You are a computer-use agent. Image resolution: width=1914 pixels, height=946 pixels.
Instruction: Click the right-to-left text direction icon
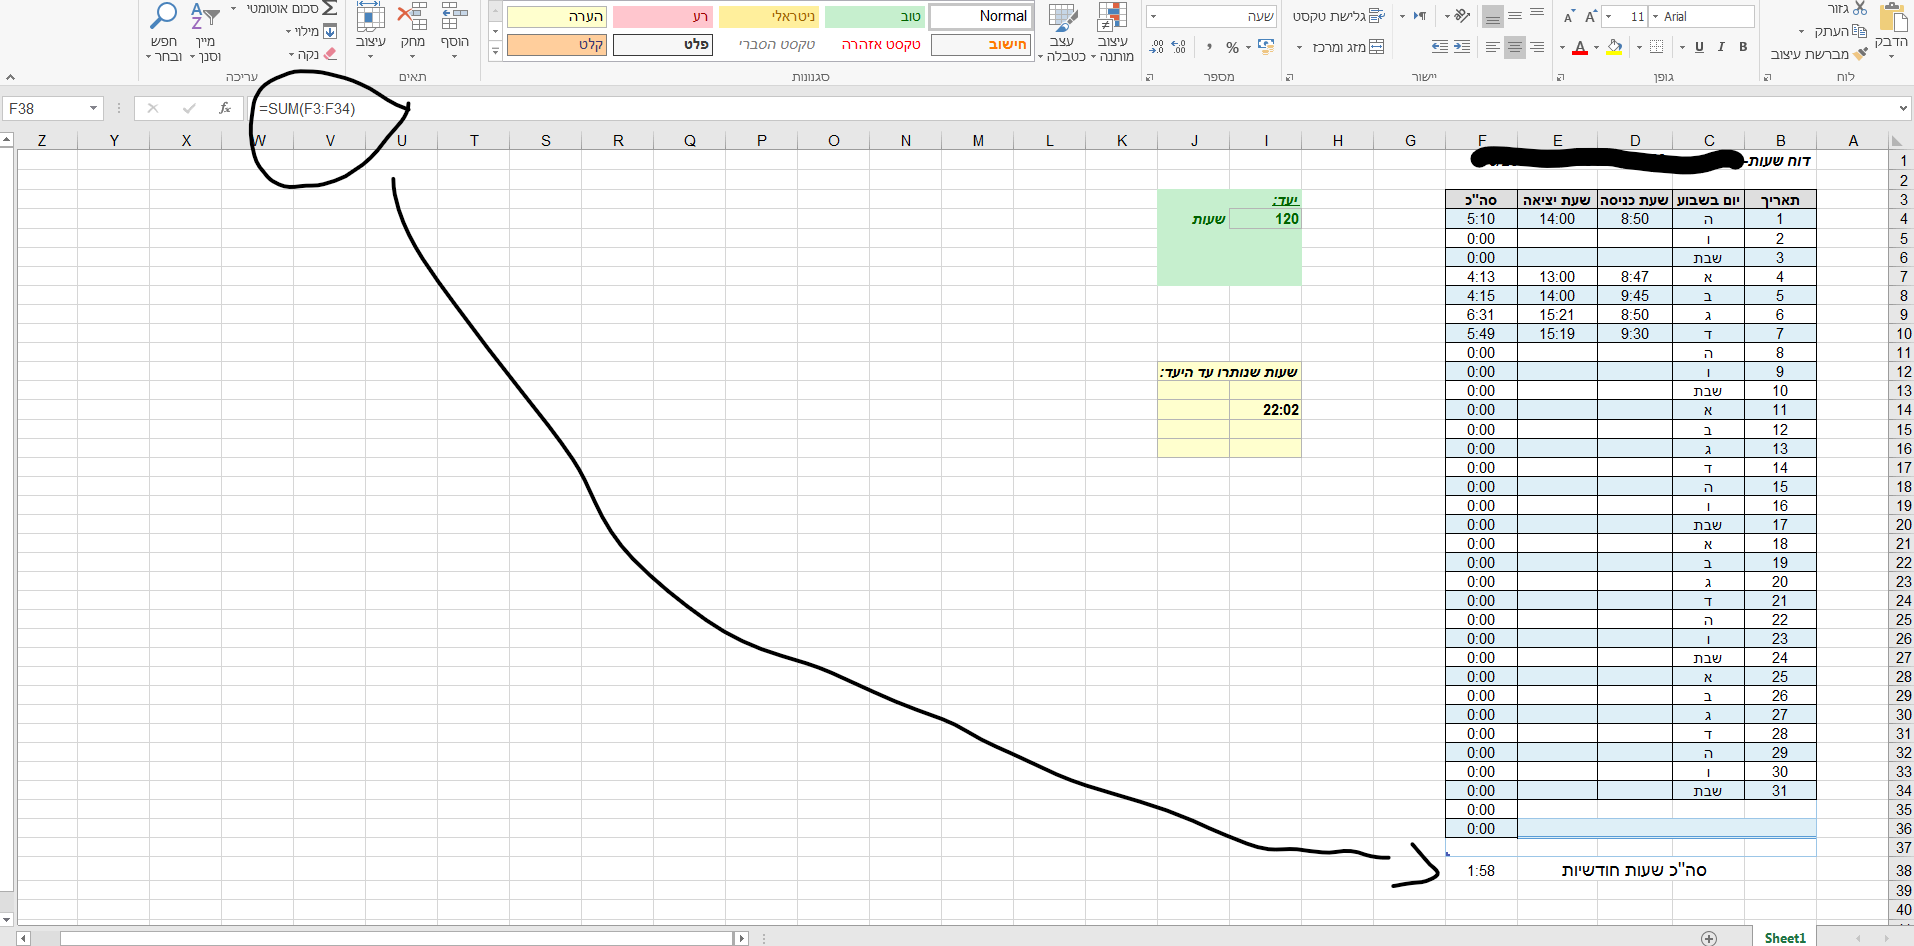coord(1419,16)
